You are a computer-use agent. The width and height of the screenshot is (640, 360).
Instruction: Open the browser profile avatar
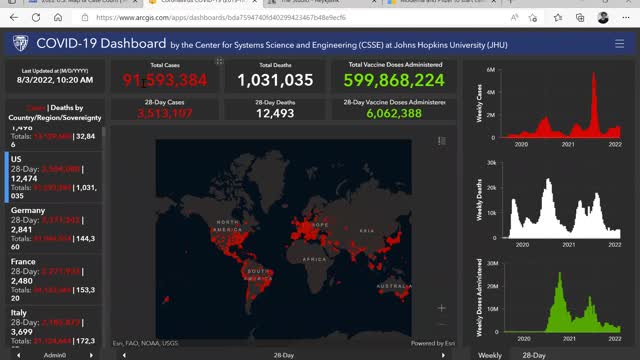[603, 18]
